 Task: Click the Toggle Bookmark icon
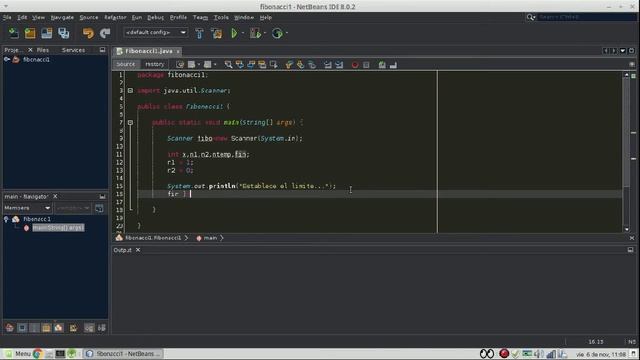(312, 64)
